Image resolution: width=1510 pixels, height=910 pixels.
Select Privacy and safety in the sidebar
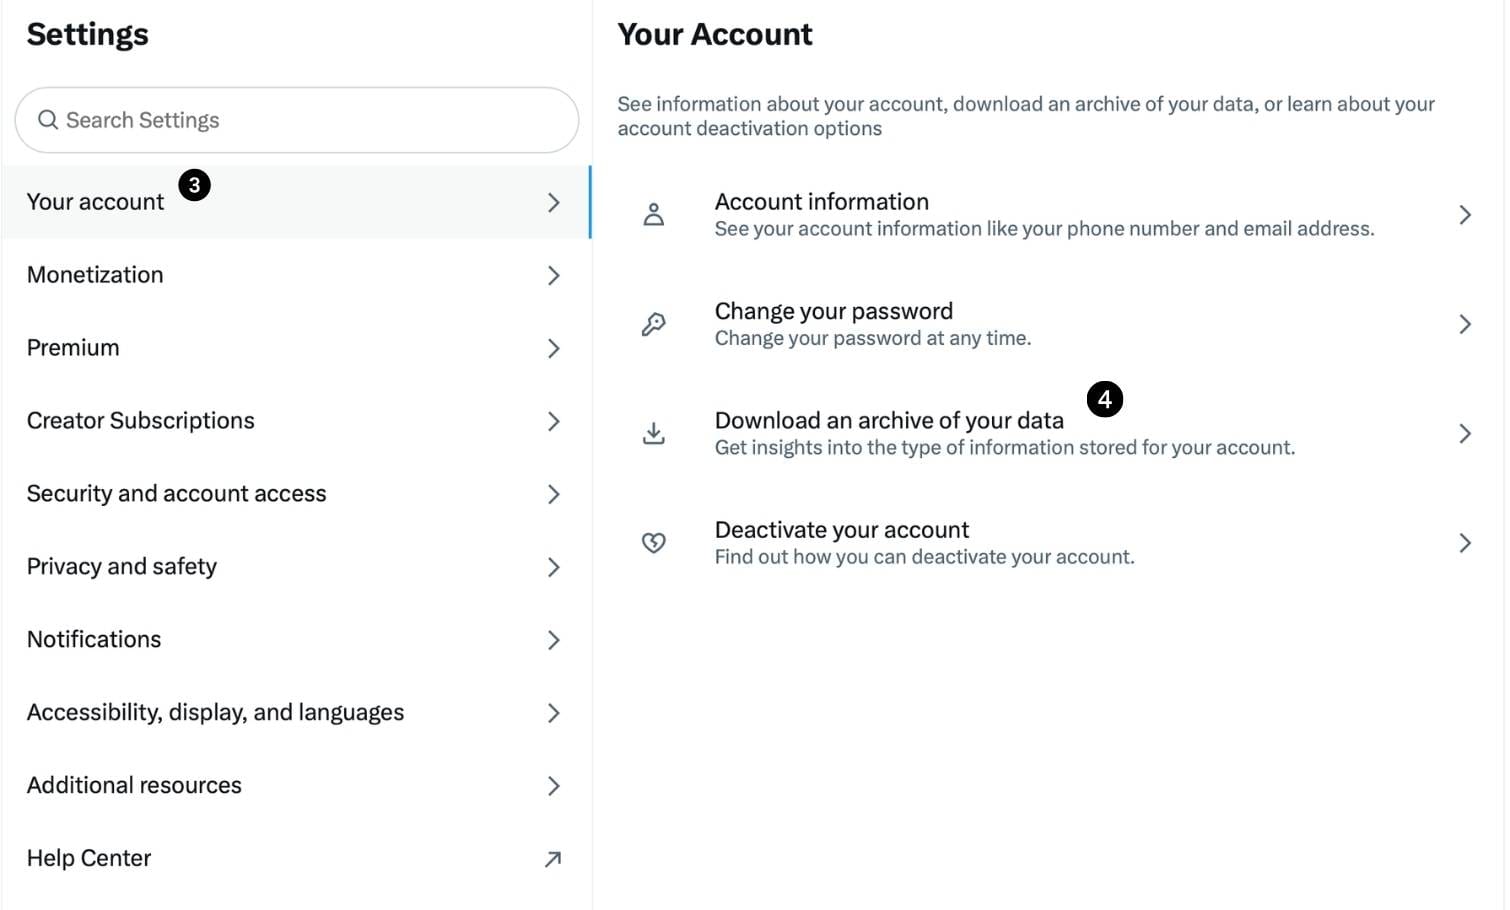(121, 567)
